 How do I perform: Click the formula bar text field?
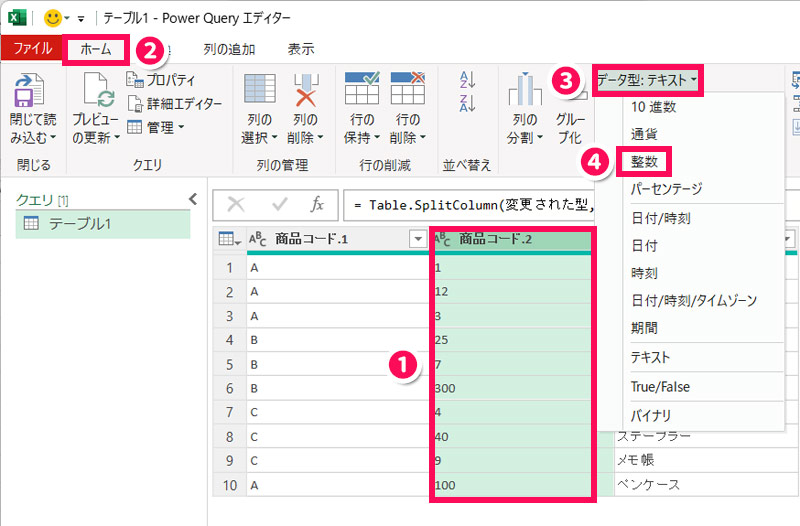[x=469, y=205]
